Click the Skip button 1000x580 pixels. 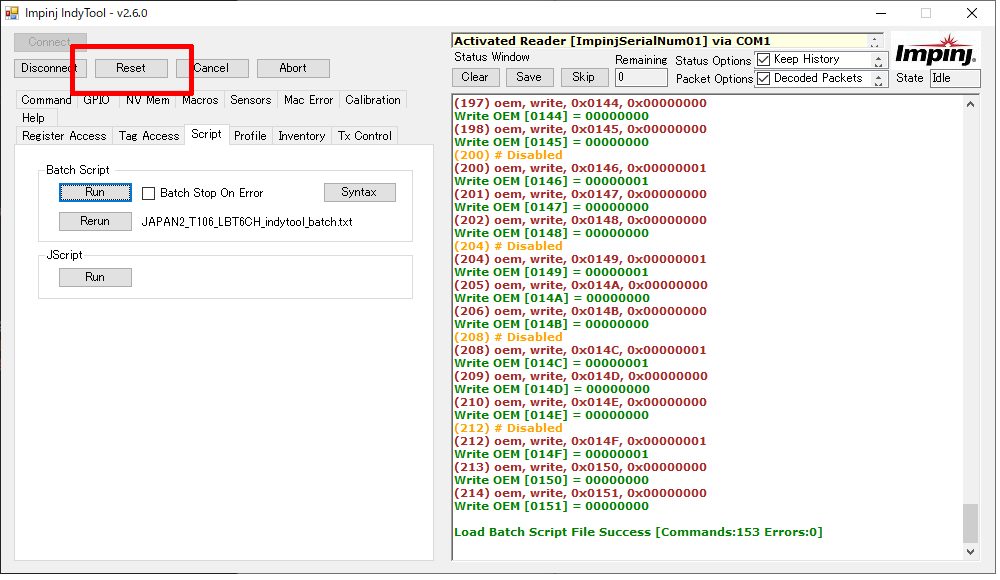tap(583, 77)
